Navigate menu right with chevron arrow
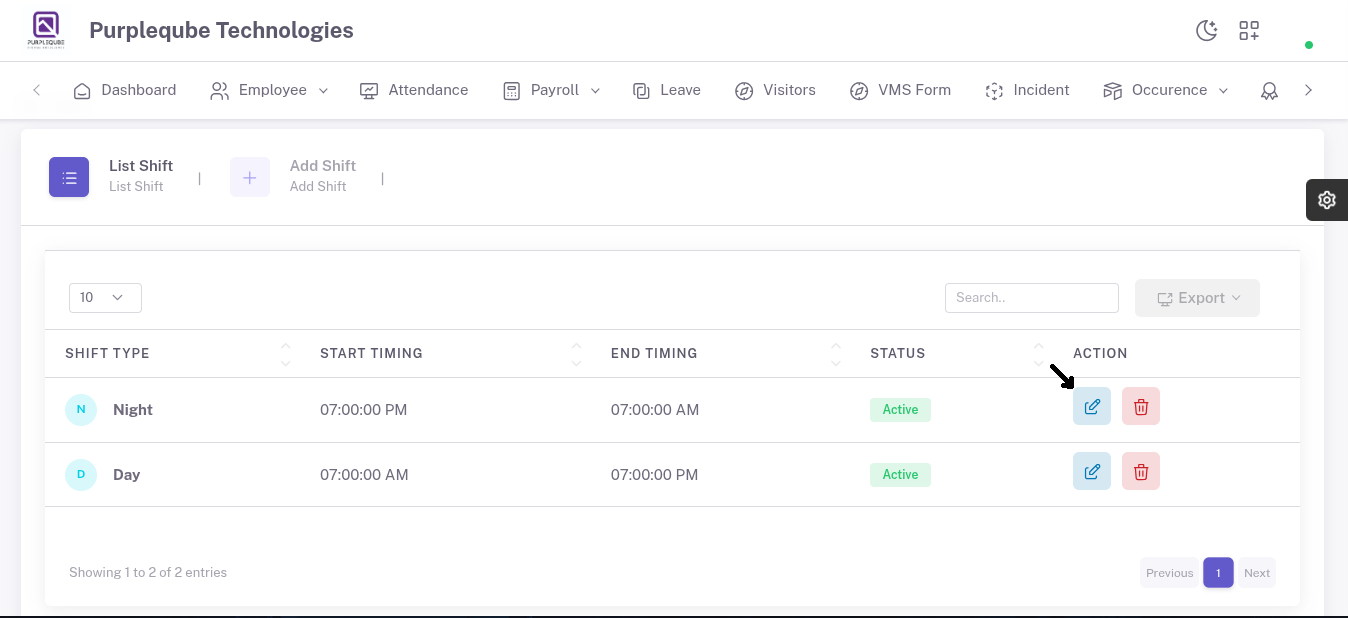Screen dimensions: 1348x618 [1308, 90]
